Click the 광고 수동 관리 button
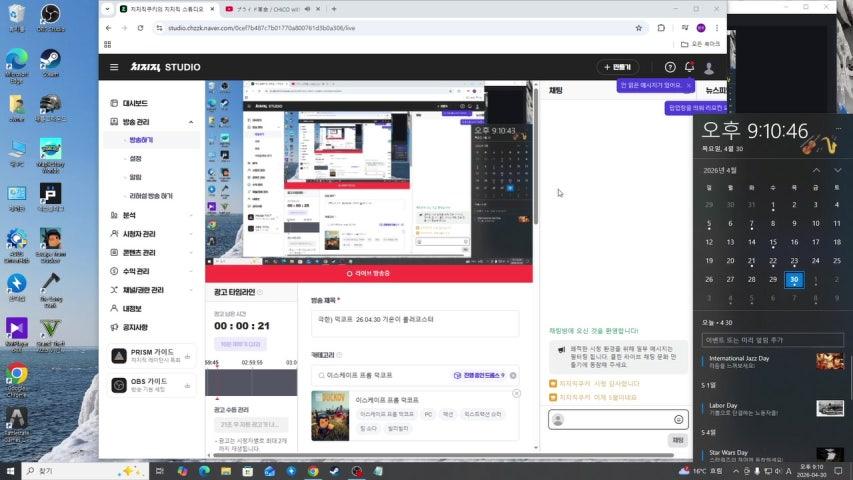Image resolution: width=853 pixels, height=480 pixels. [x=249, y=424]
